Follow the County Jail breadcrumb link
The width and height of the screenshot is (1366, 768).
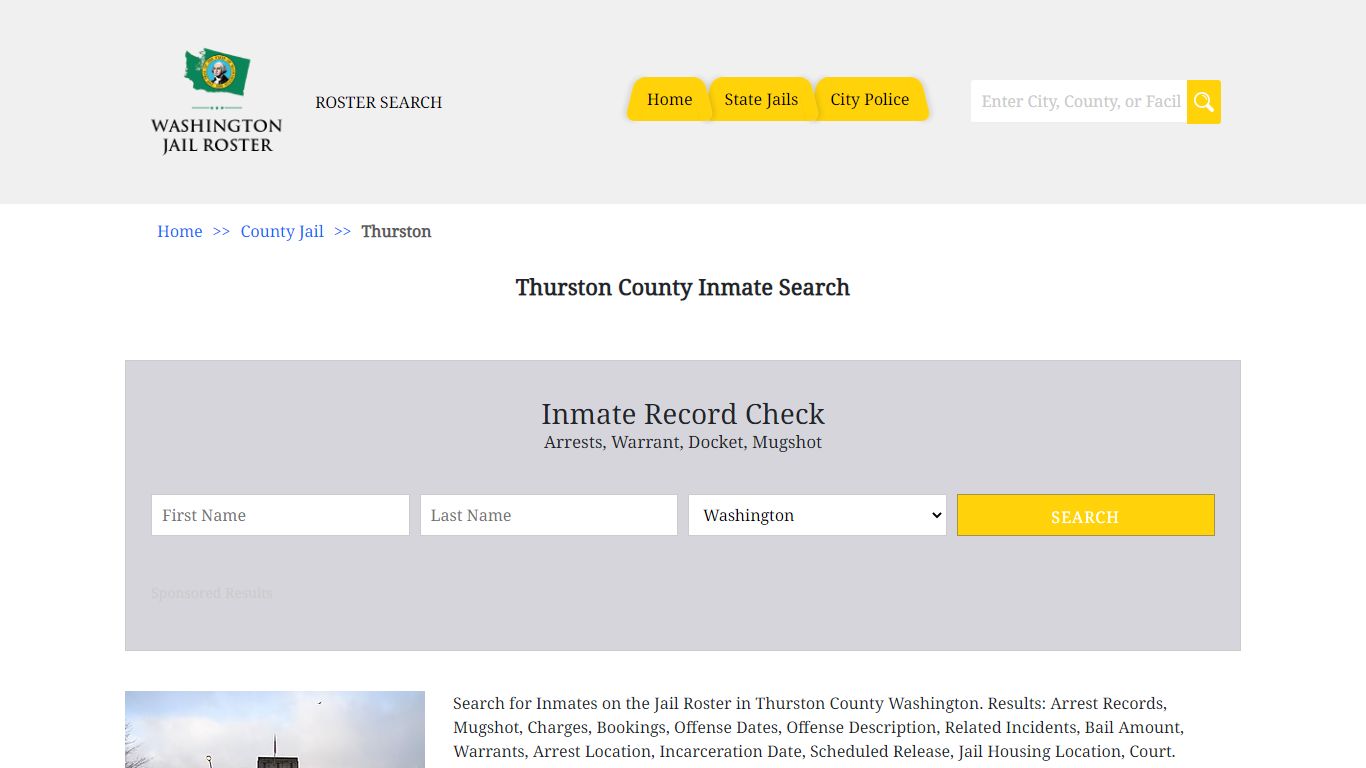coord(282,232)
